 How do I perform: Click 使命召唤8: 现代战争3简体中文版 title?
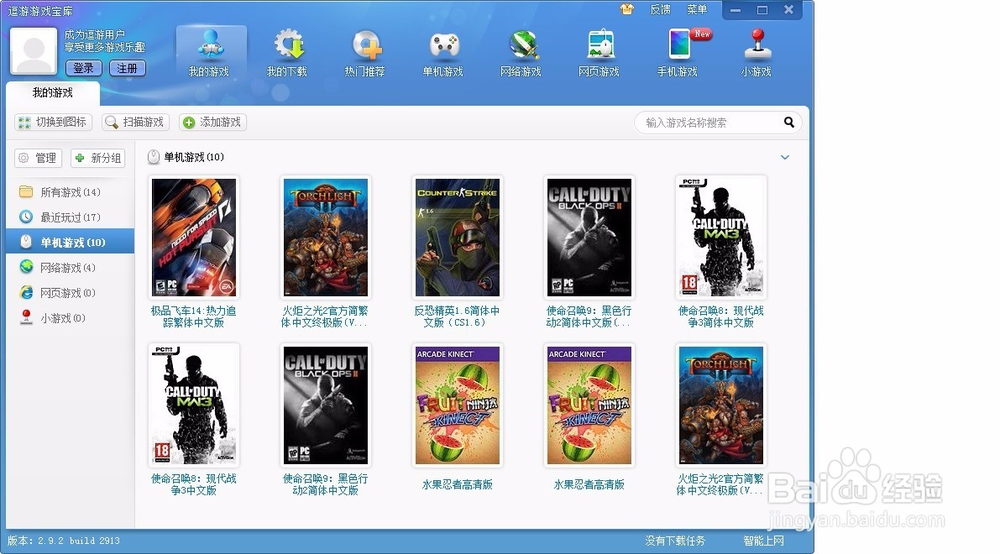point(721,317)
